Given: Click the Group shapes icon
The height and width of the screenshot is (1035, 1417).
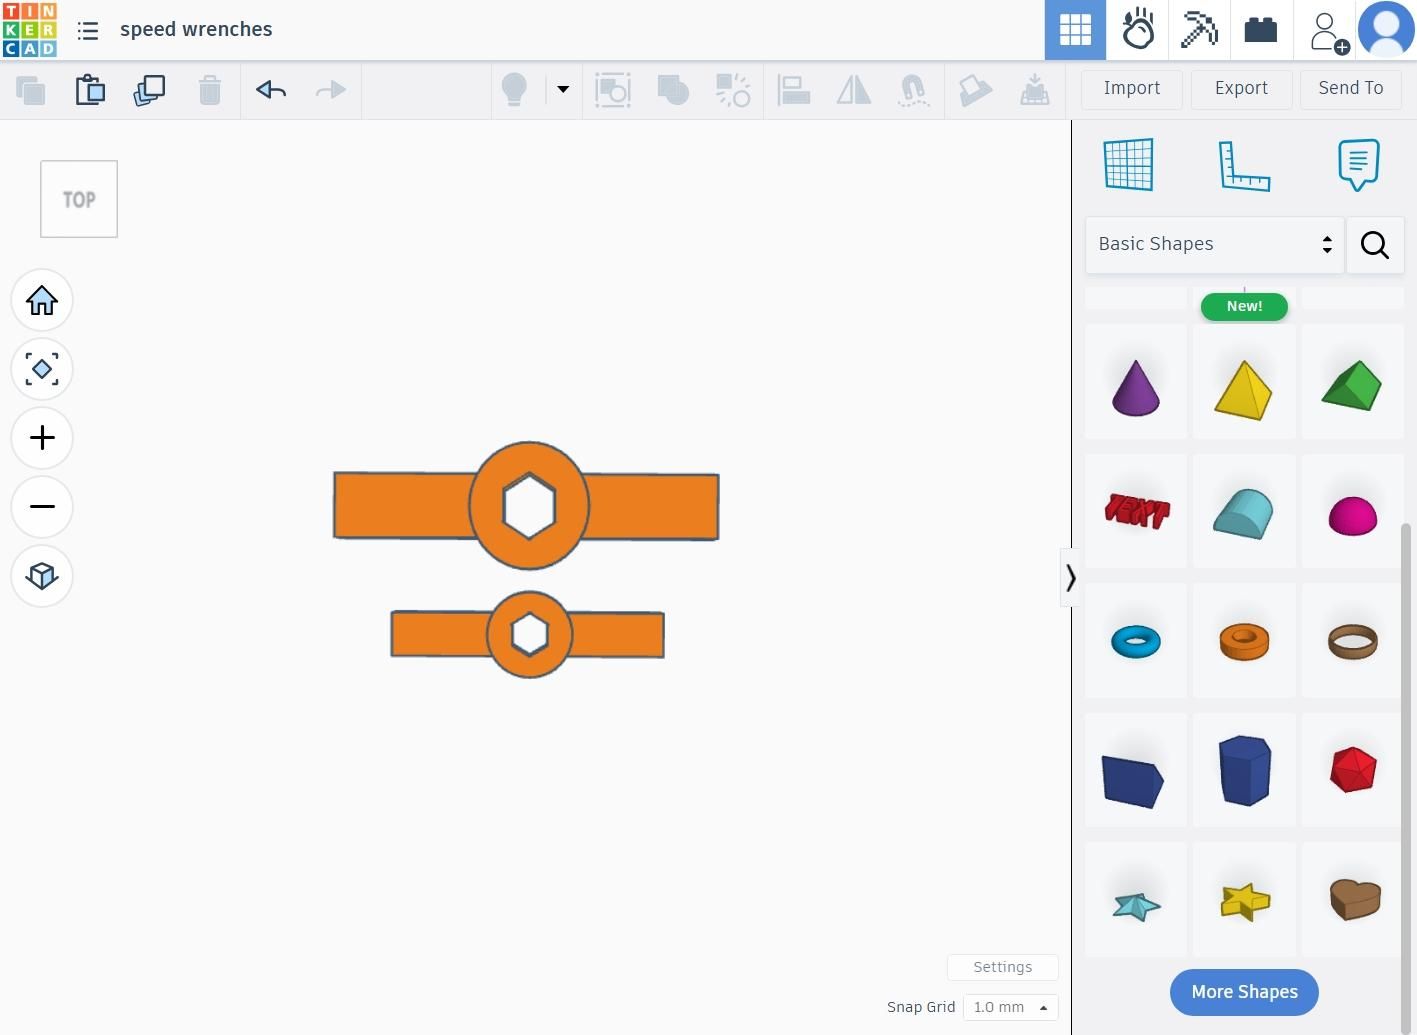Looking at the screenshot, I should pos(613,90).
